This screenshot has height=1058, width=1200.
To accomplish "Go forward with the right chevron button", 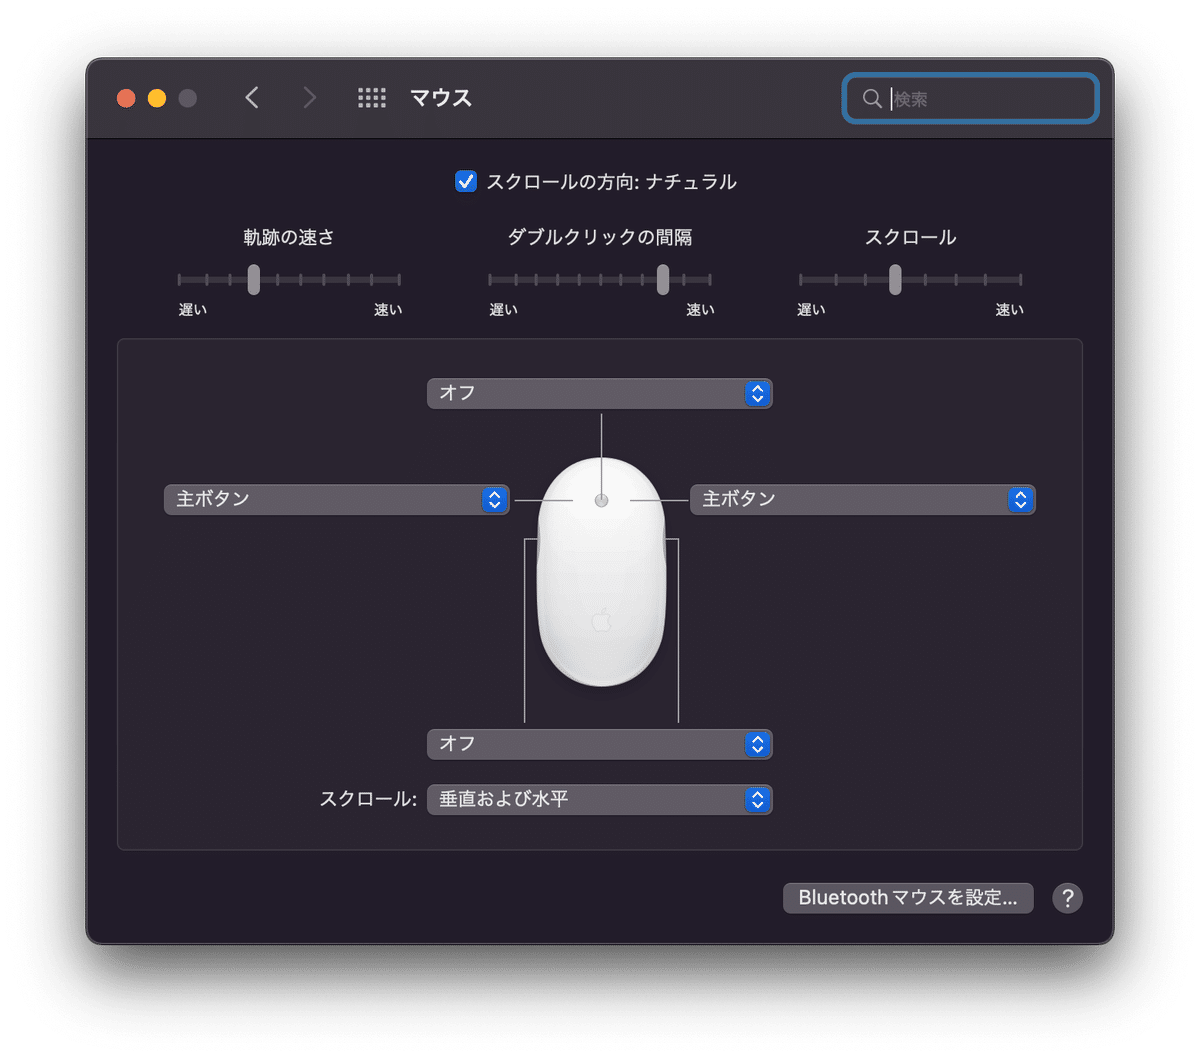I will click(x=309, y=98).
